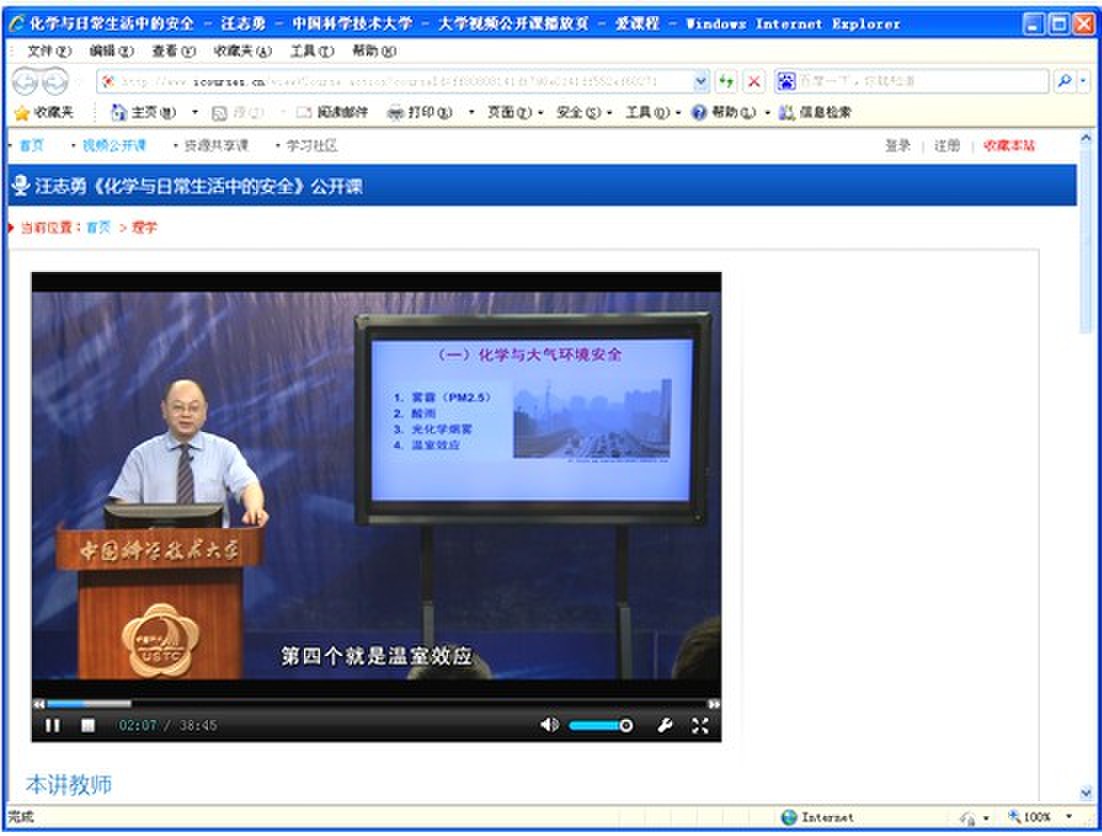Pause the lecture video
Screen dimensions: 1102x836
pyautogui.click(x=52, y=725)
